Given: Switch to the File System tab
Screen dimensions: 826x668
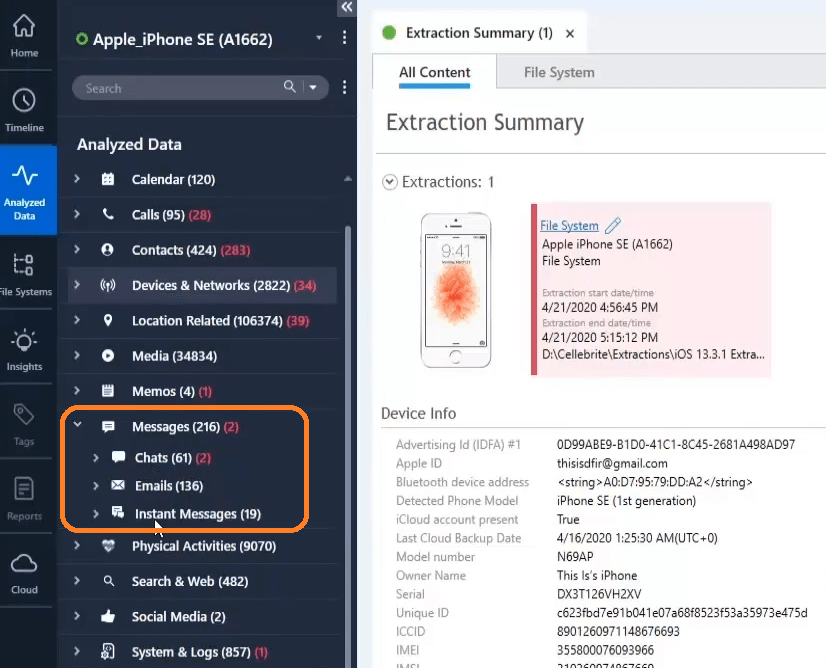Looking at the screenshot, I should 559,72.
